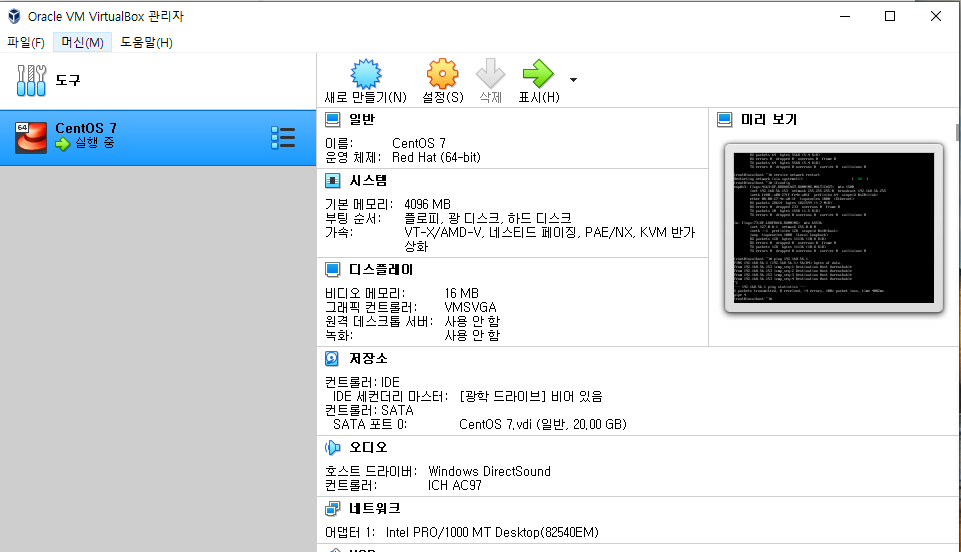Maximize the VirtualBox manager window
The height and width of the screenshot is (552, 961).
(x=890, y=17)
